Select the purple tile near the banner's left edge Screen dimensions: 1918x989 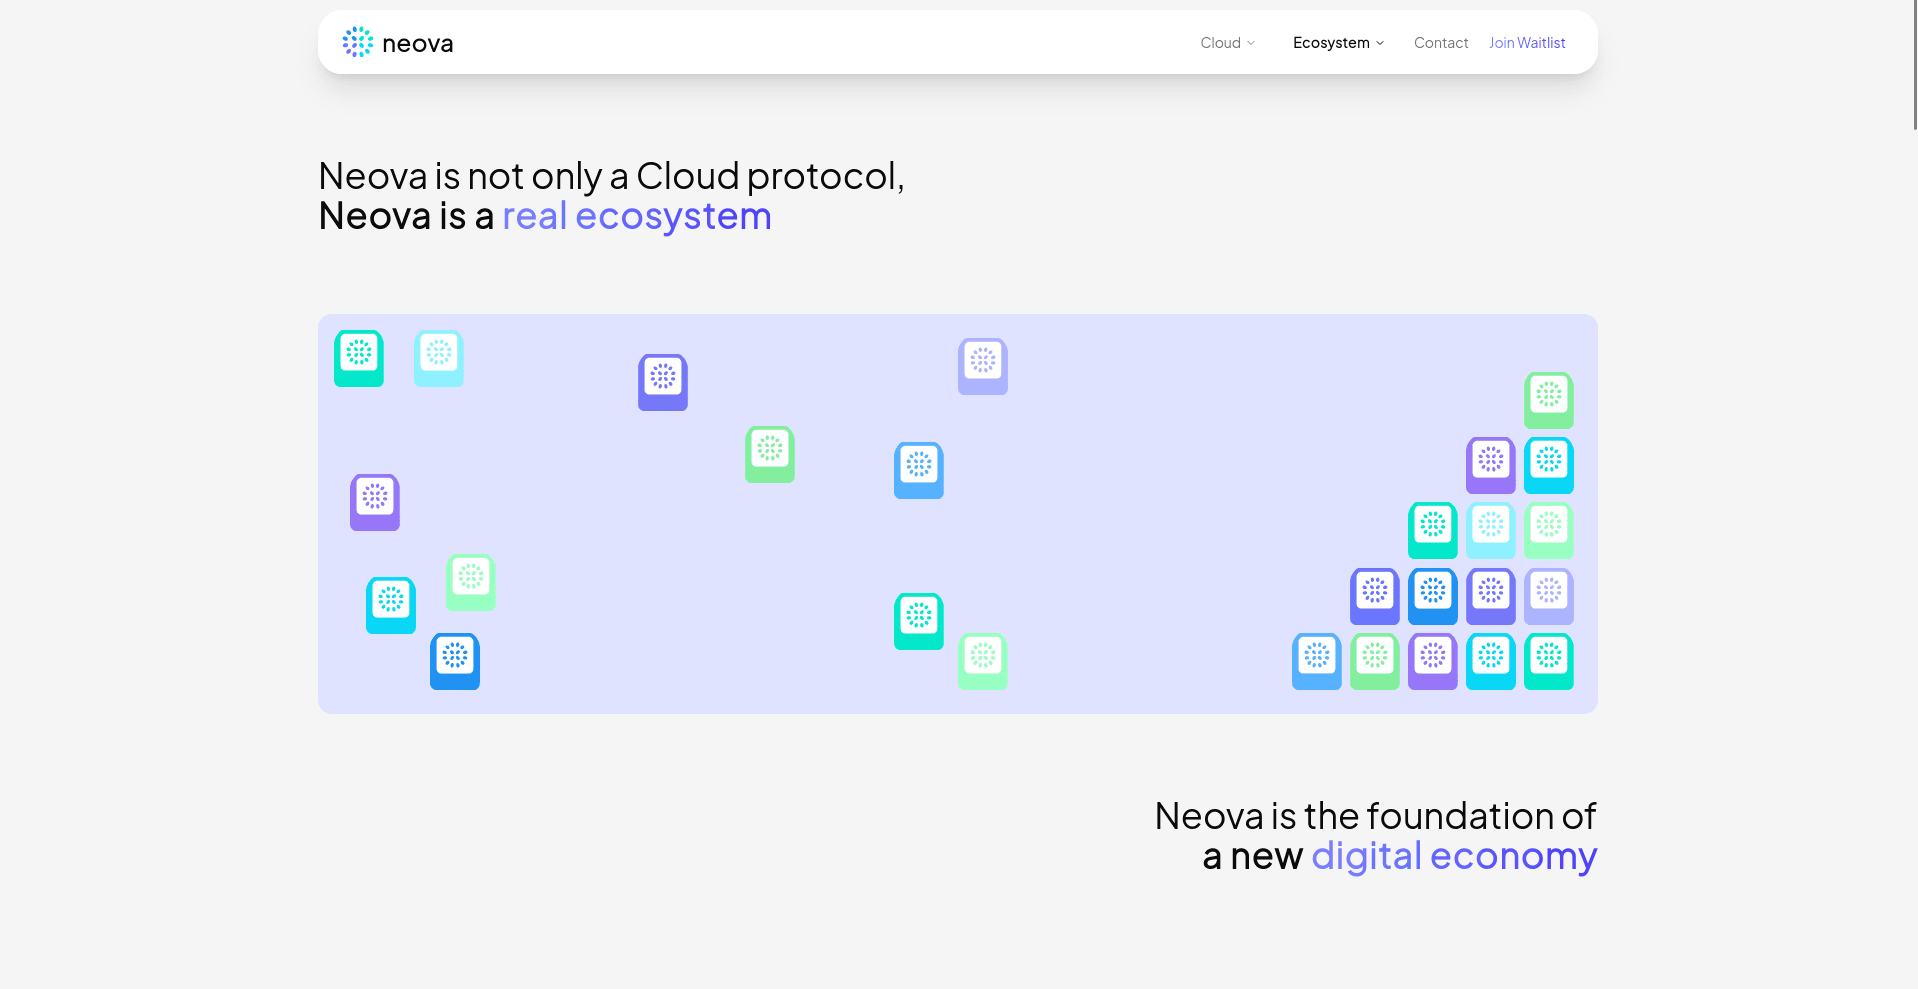pos(375,502)
